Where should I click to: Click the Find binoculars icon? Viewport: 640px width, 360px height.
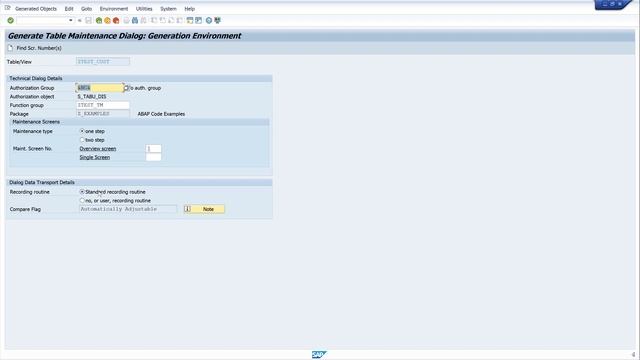coord(135,20)
